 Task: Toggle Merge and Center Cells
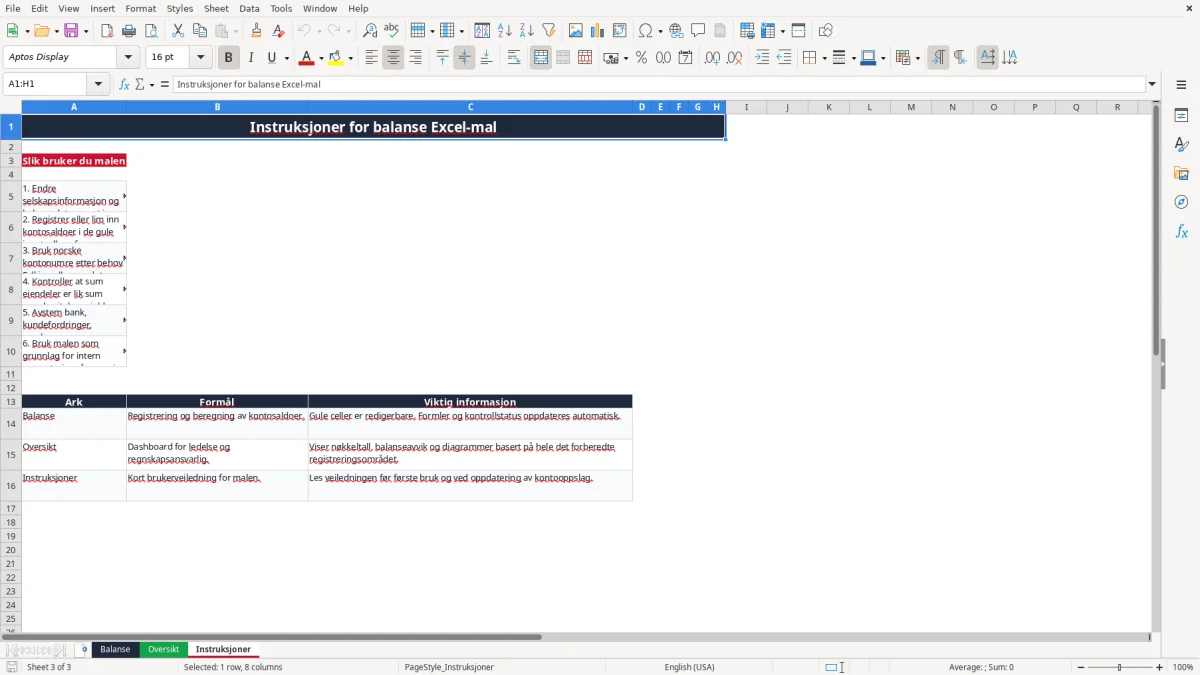click(541, 58)
